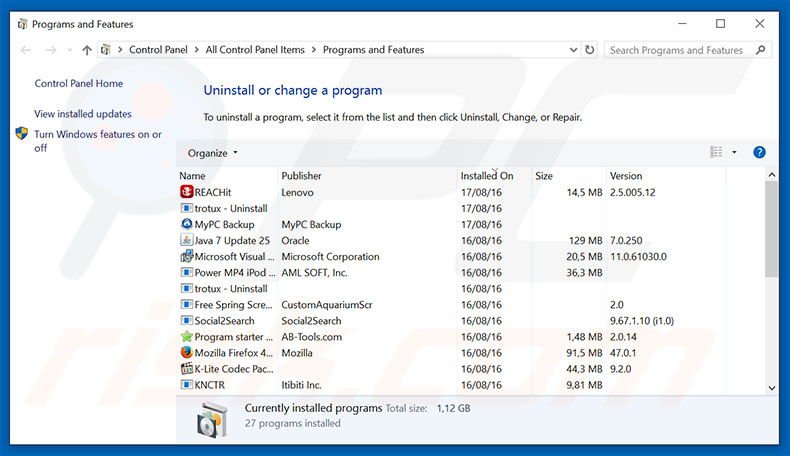The height and width of the screenshot is (456, 790).
Task: Select the KNCTR program name
Action: tap(210, 385)
